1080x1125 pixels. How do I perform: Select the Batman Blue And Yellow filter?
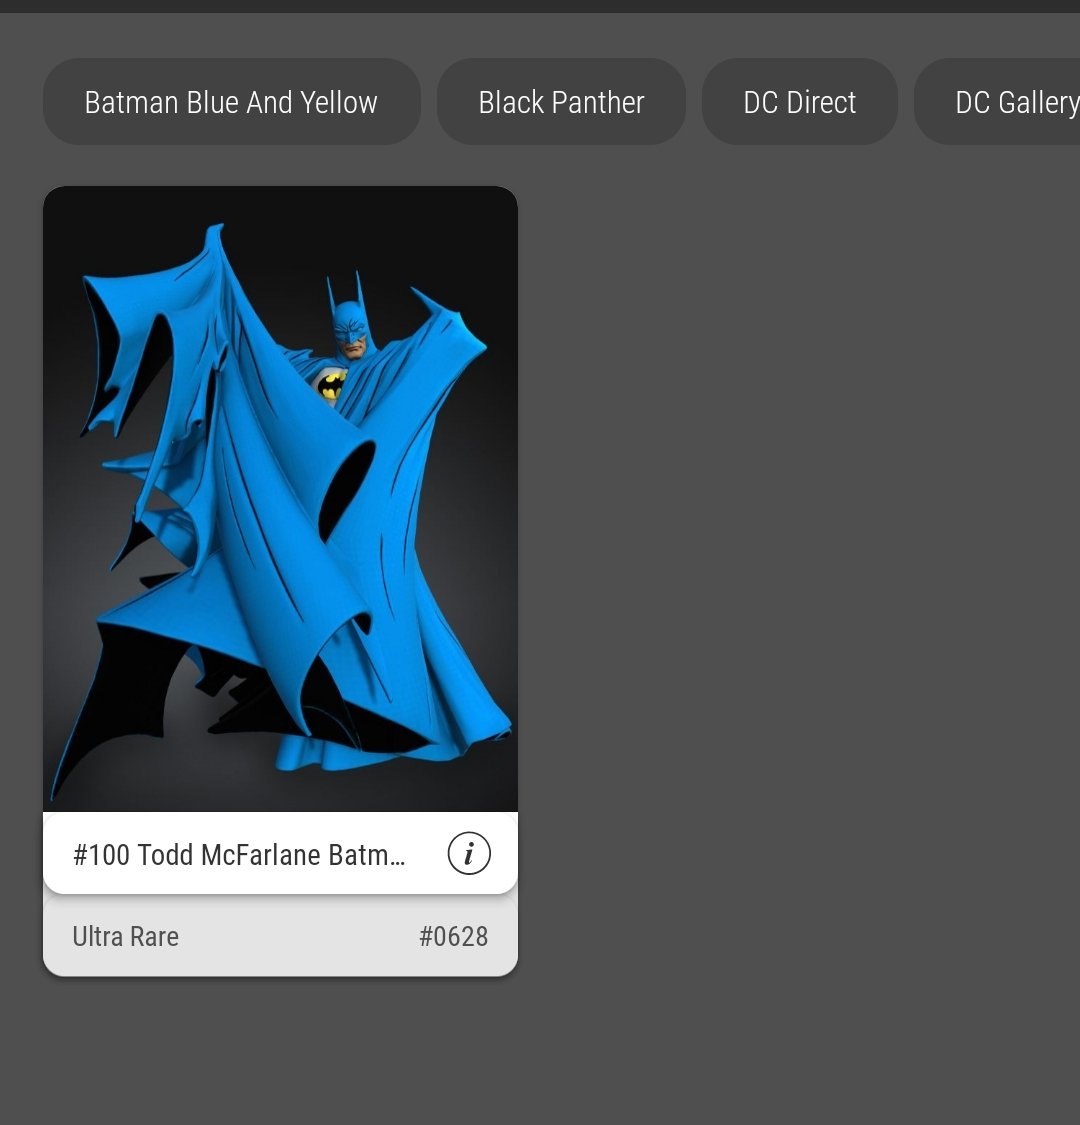(231, 102)
